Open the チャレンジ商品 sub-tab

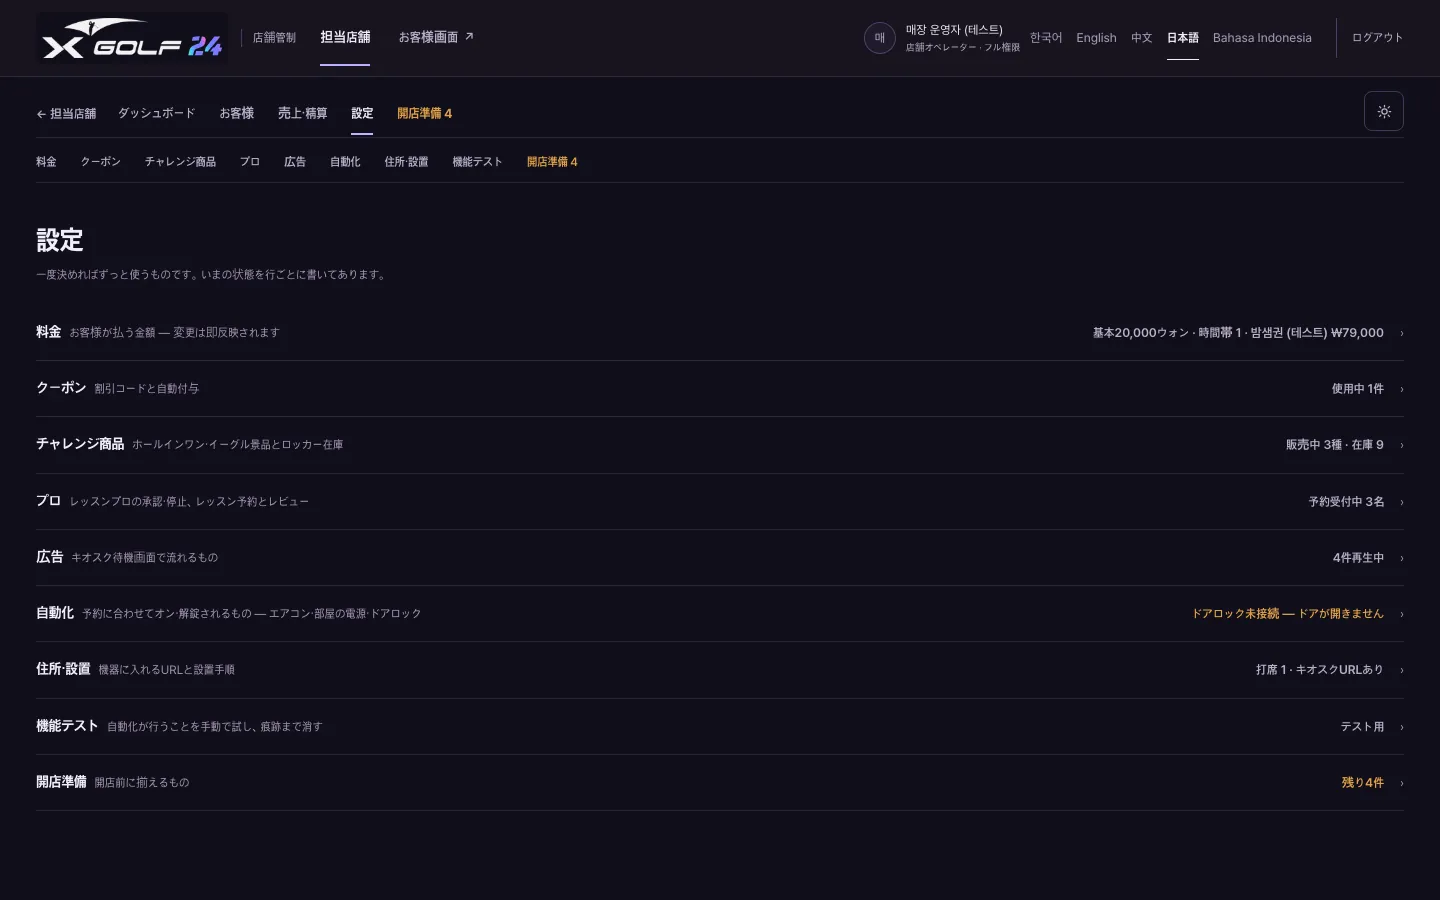pos(180,161)
